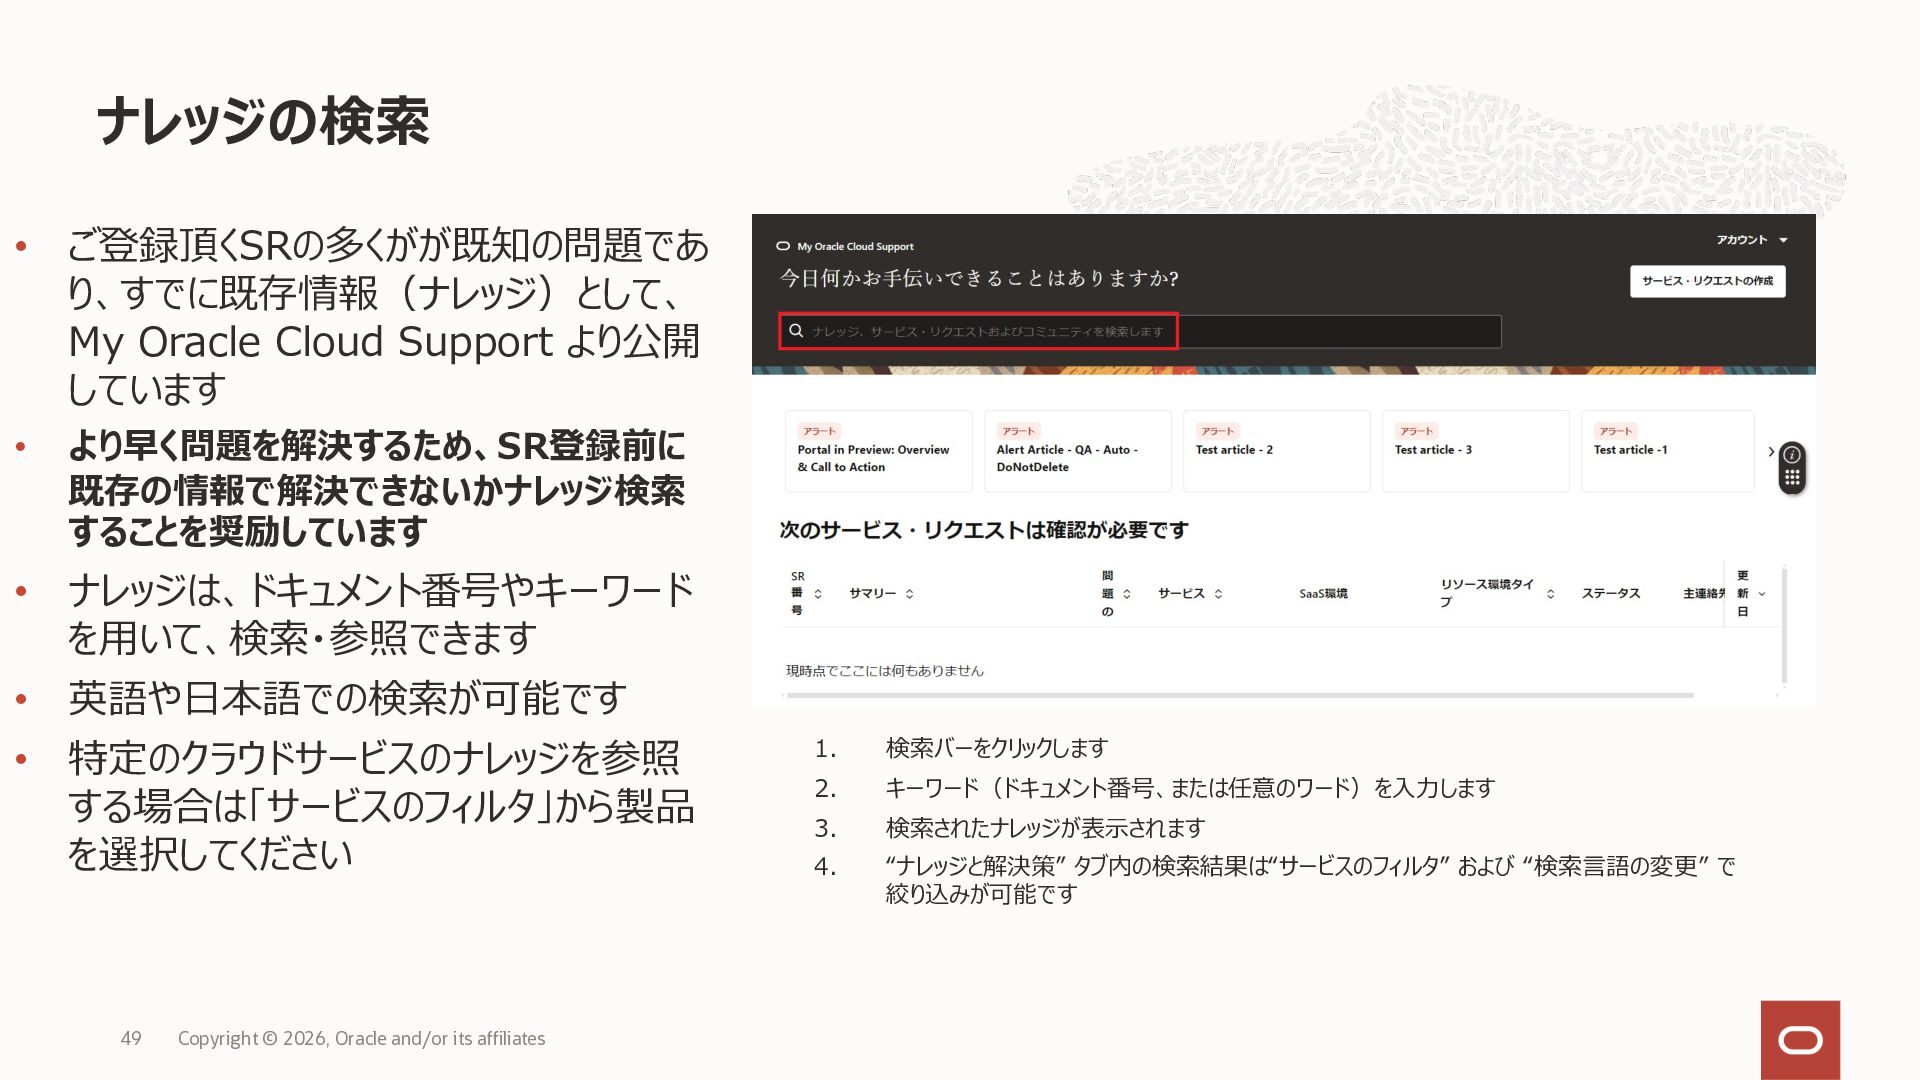Open the アカウント dropdown menu
1920x1080 pixels.
click(x=1752, y=240)
